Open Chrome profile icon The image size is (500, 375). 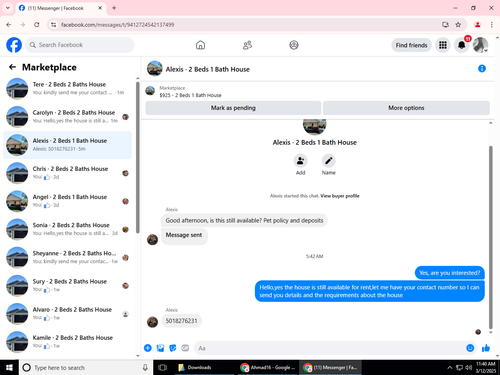(477, 25)
